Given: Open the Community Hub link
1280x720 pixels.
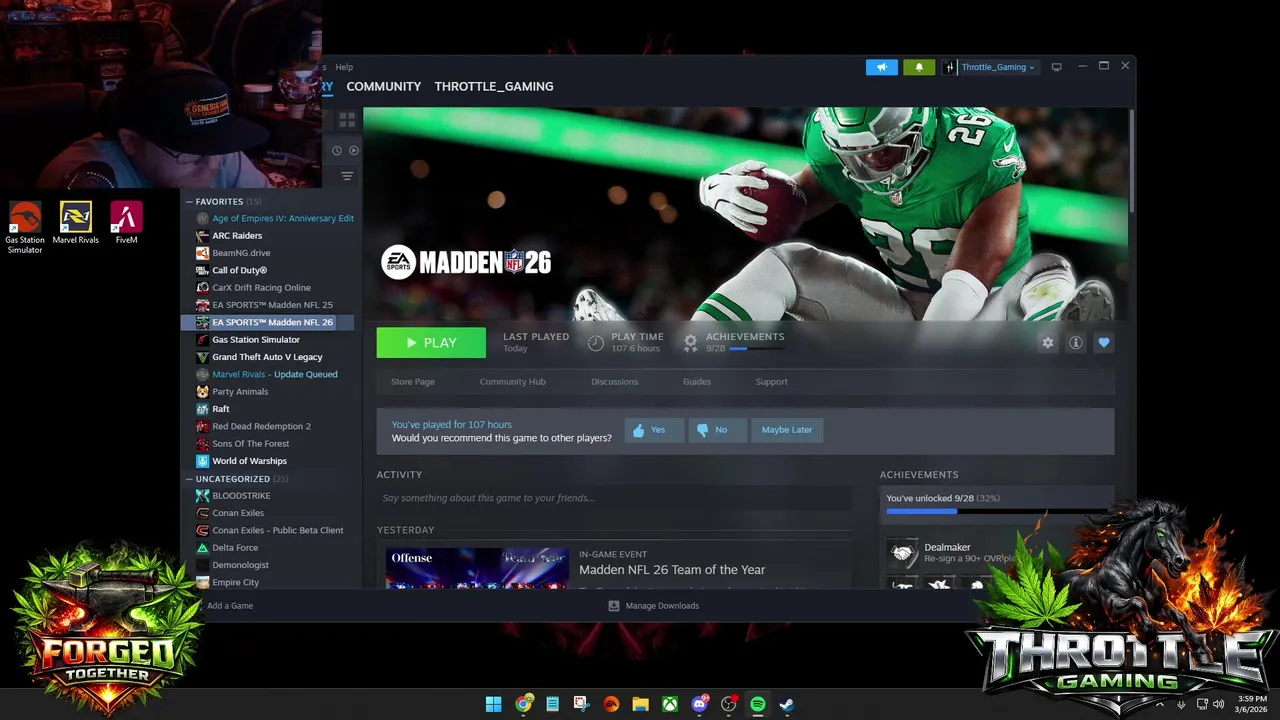Looking at the screenshot, I should [x=512, y=382].
